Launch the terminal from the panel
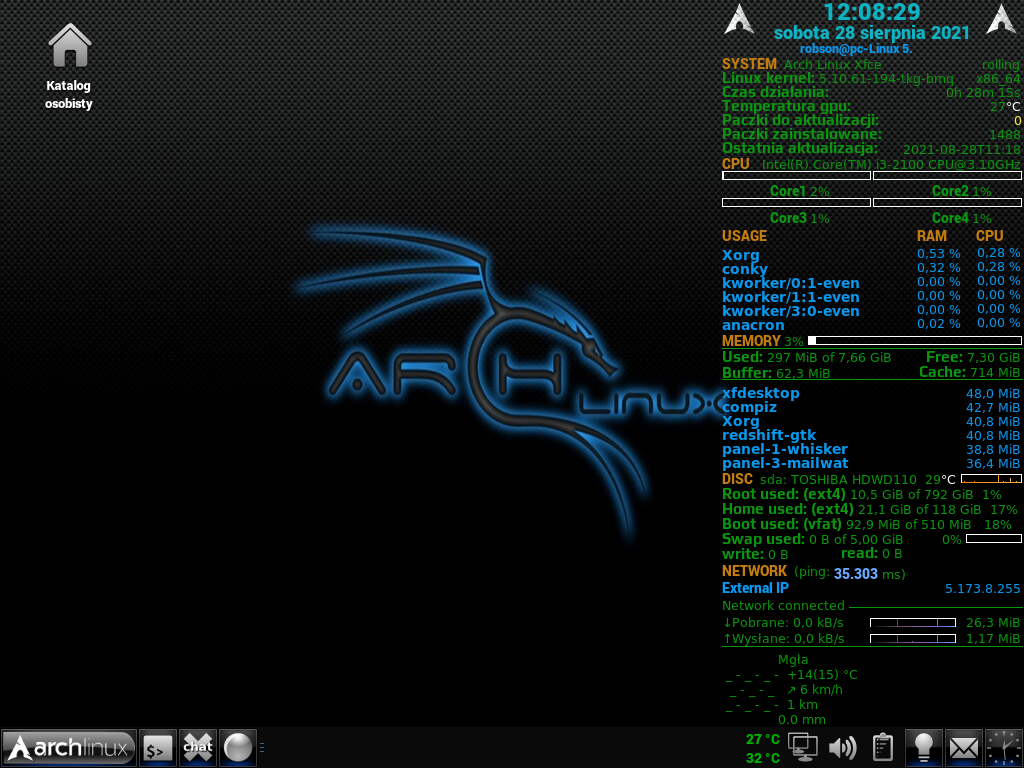The height and width of the screenshot is (768, 1024). coord(157,748)
